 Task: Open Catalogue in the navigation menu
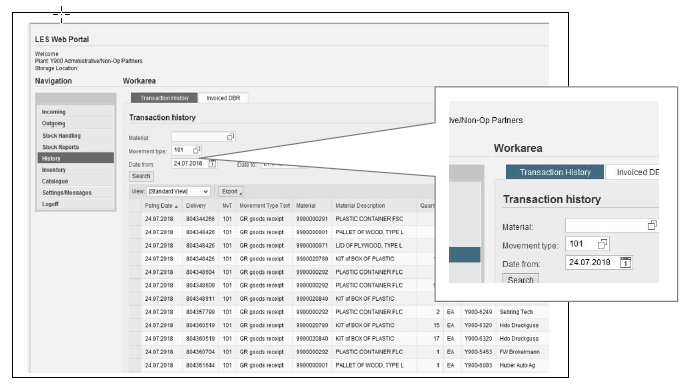coord(76,181)
